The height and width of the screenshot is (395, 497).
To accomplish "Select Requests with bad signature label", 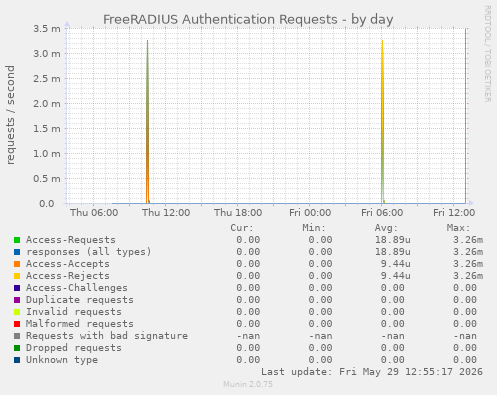I will (107, 336).
